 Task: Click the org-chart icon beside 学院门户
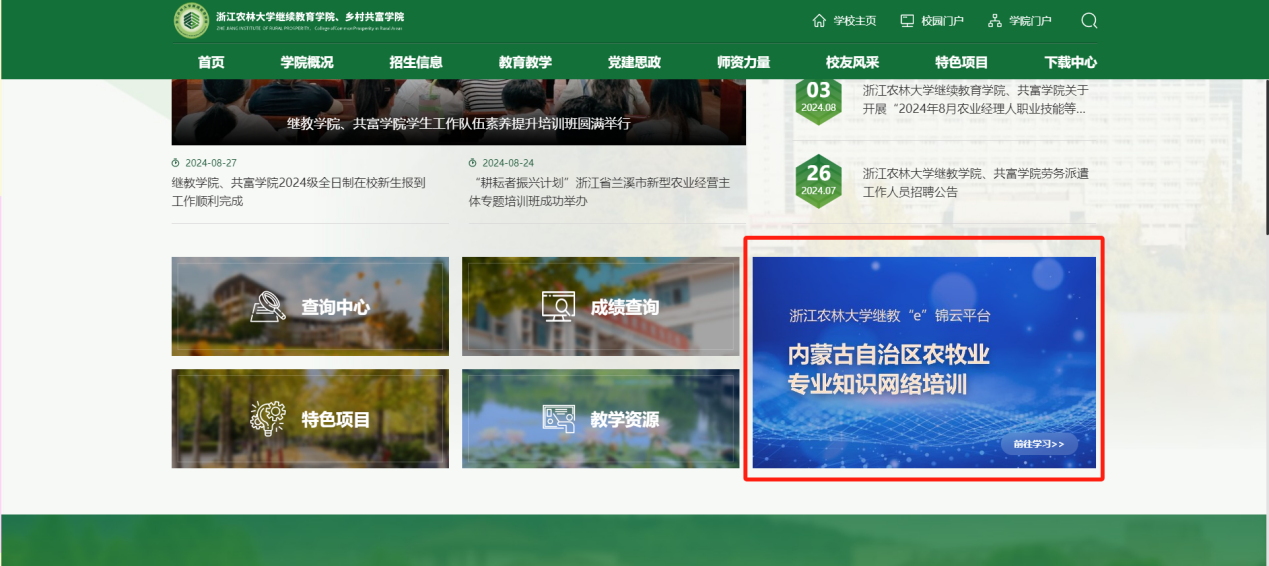pyautogui.click(x=994, y=21)
